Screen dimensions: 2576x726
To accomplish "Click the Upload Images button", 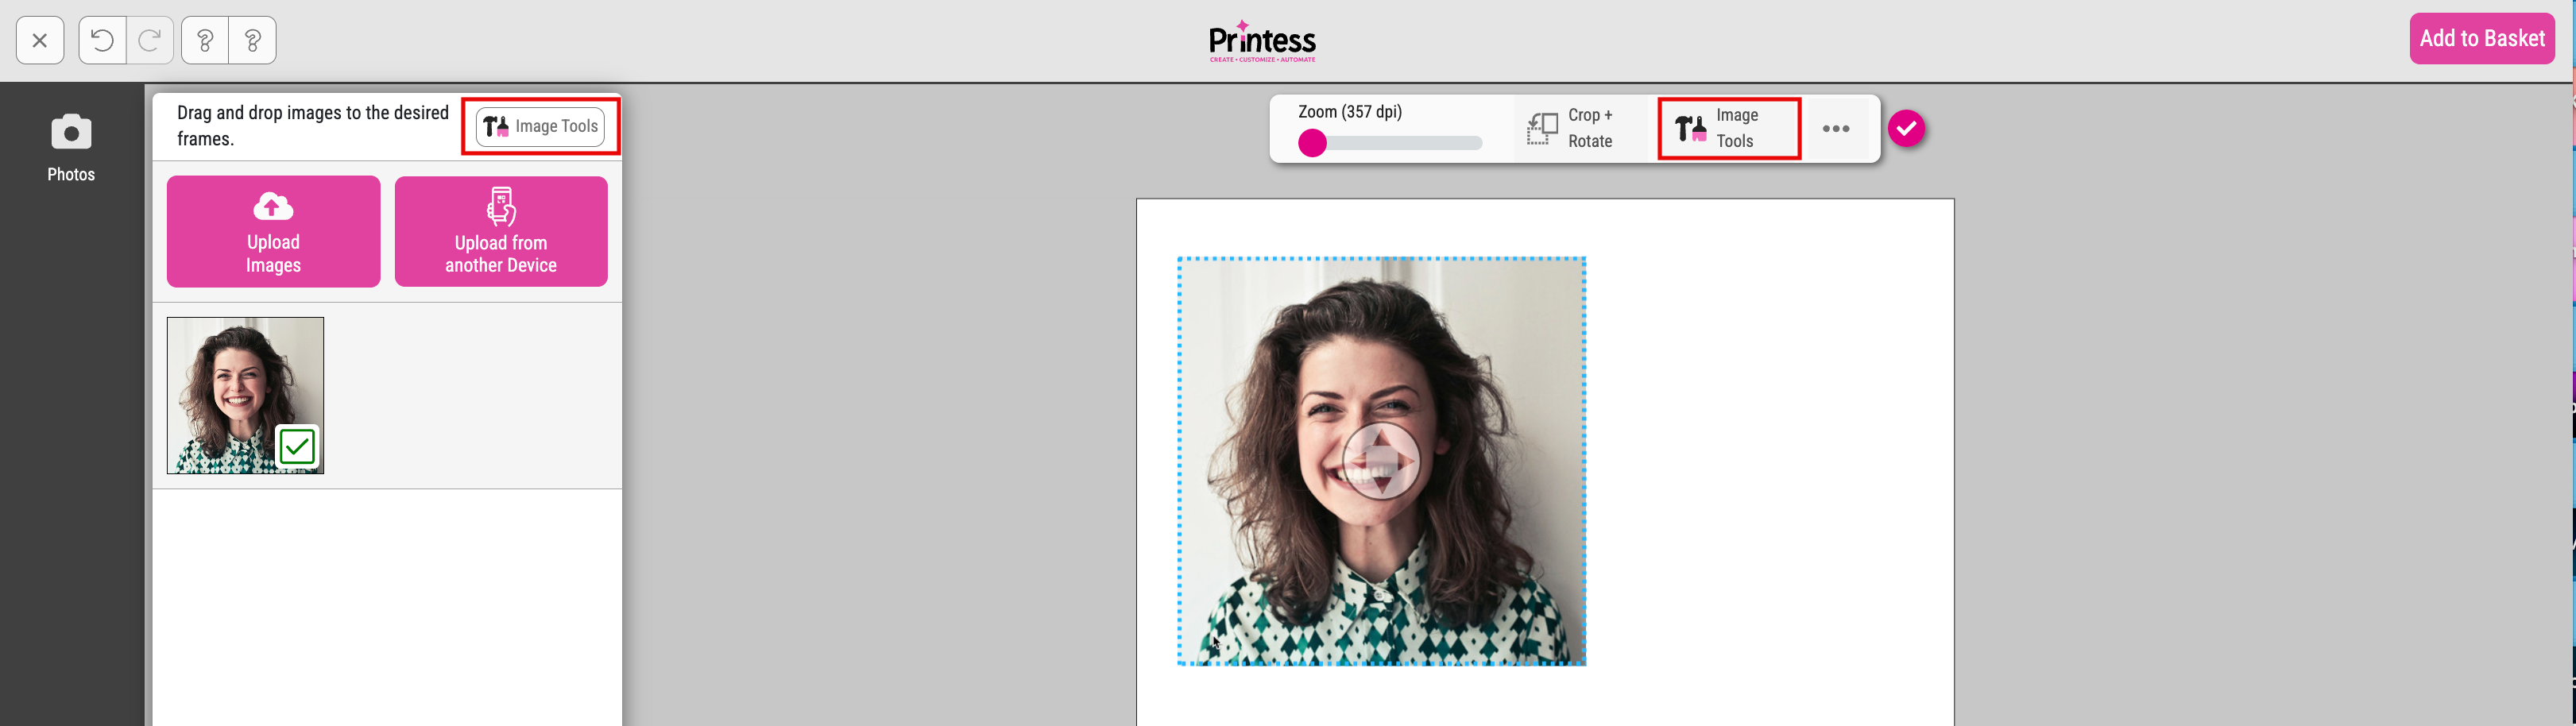I will 273,231.
